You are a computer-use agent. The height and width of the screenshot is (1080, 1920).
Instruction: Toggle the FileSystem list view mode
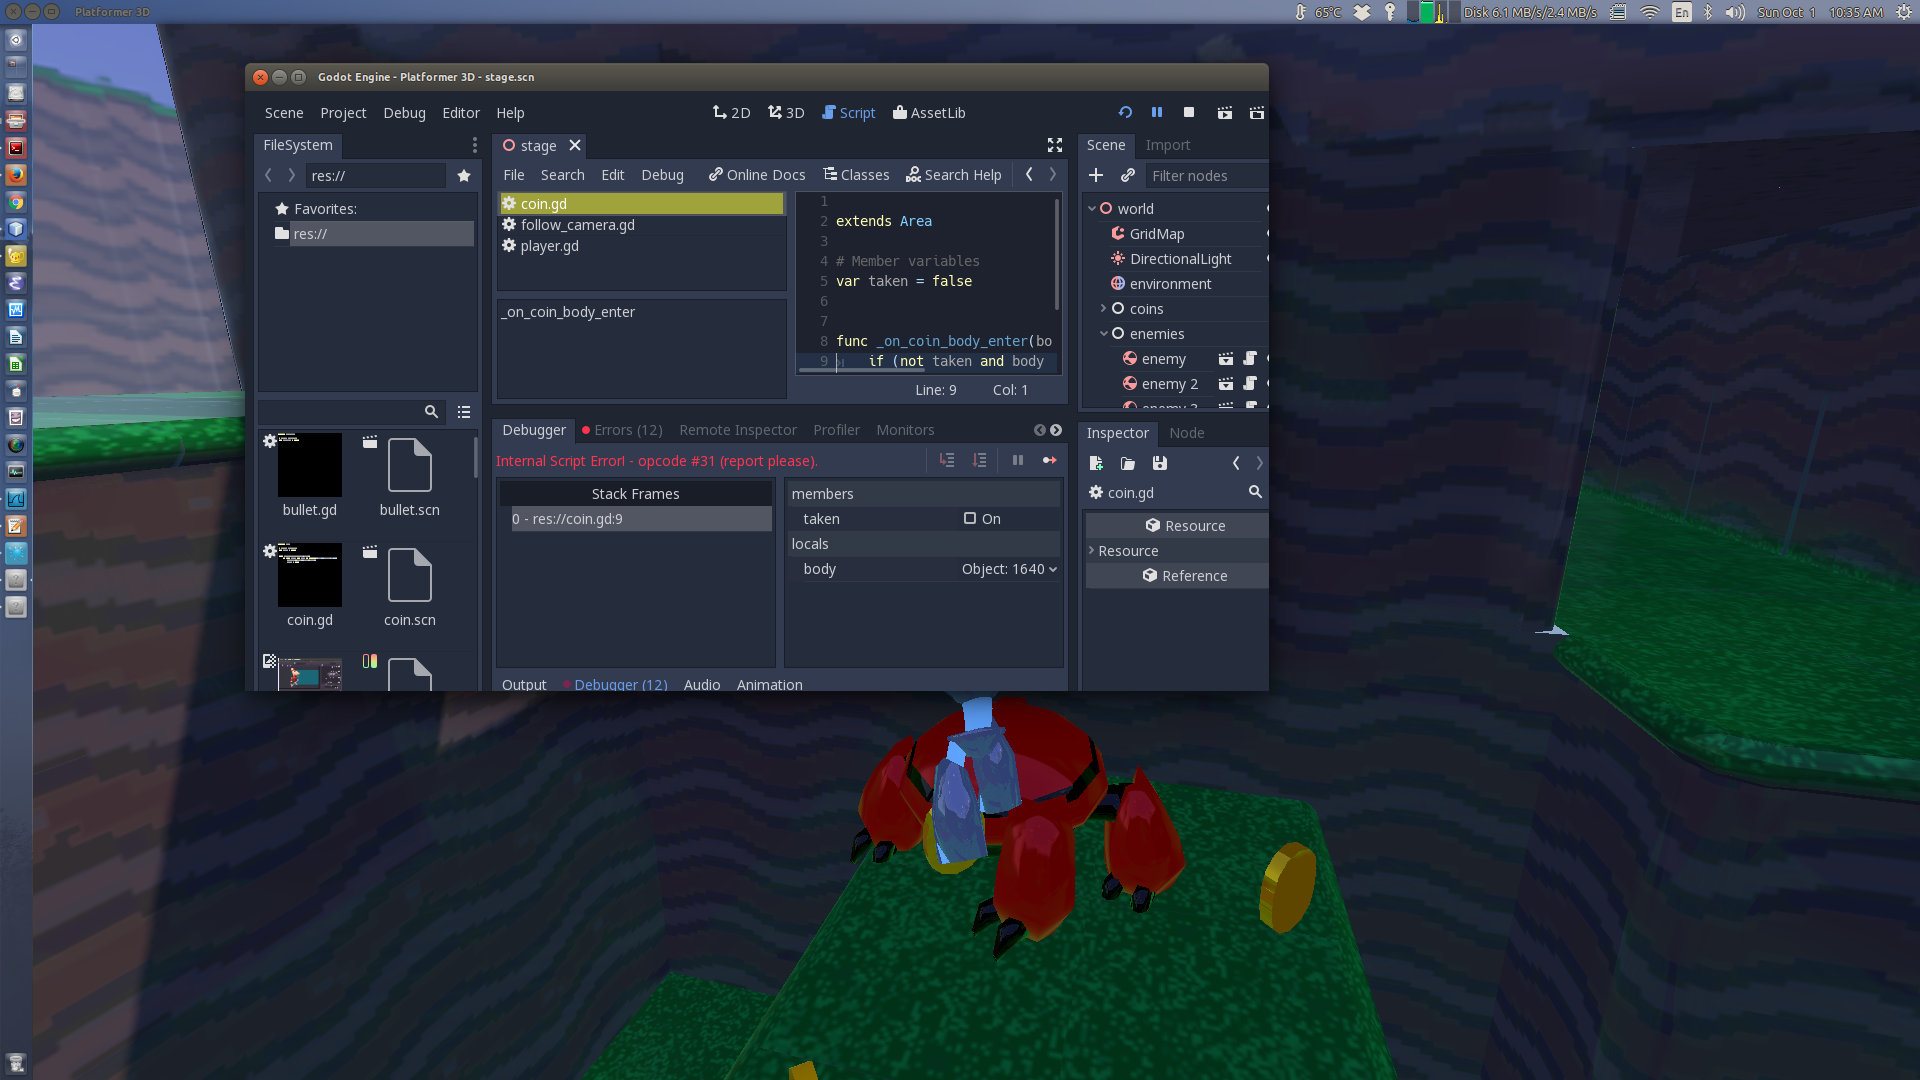tap(463, 411)
